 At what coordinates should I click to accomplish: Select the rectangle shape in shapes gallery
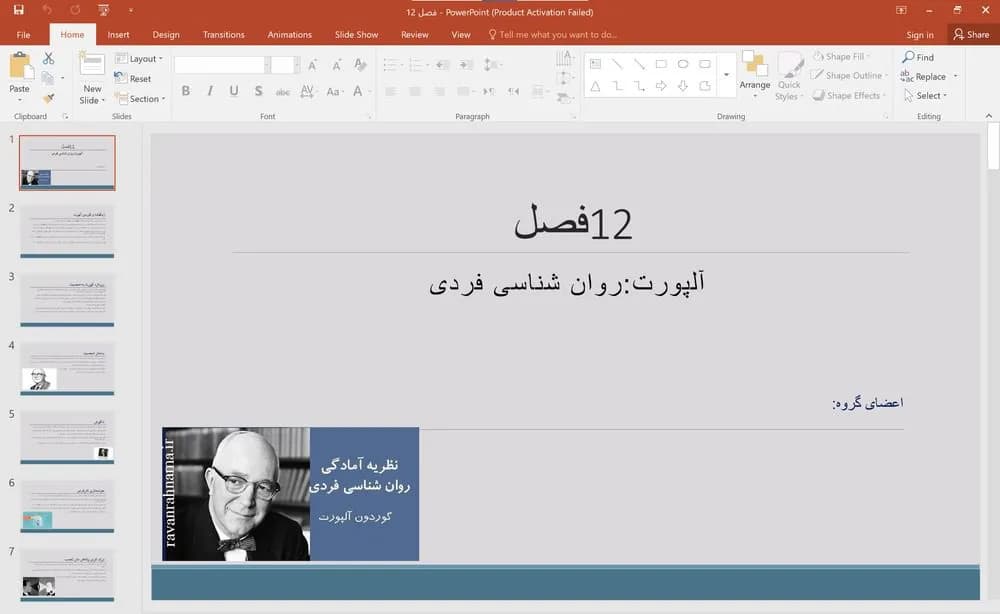pyautogui.click(x=661, y=64)
